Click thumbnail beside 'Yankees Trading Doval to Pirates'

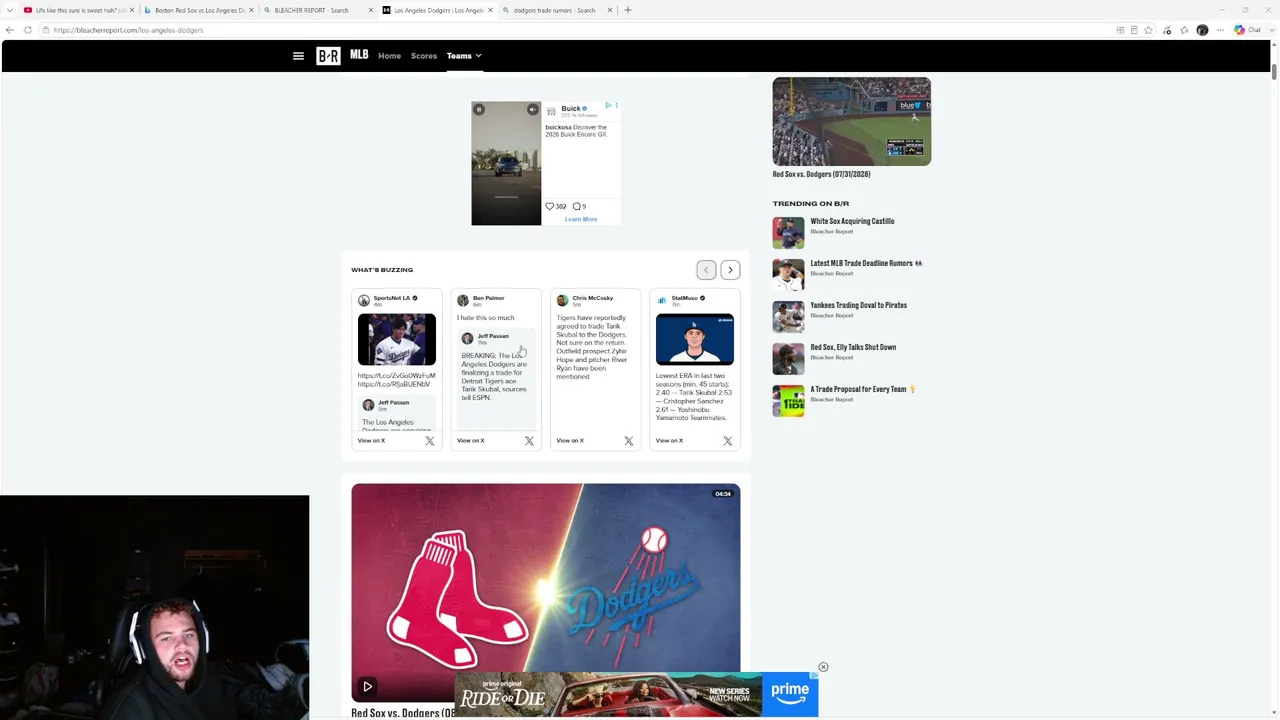(788, 316)
